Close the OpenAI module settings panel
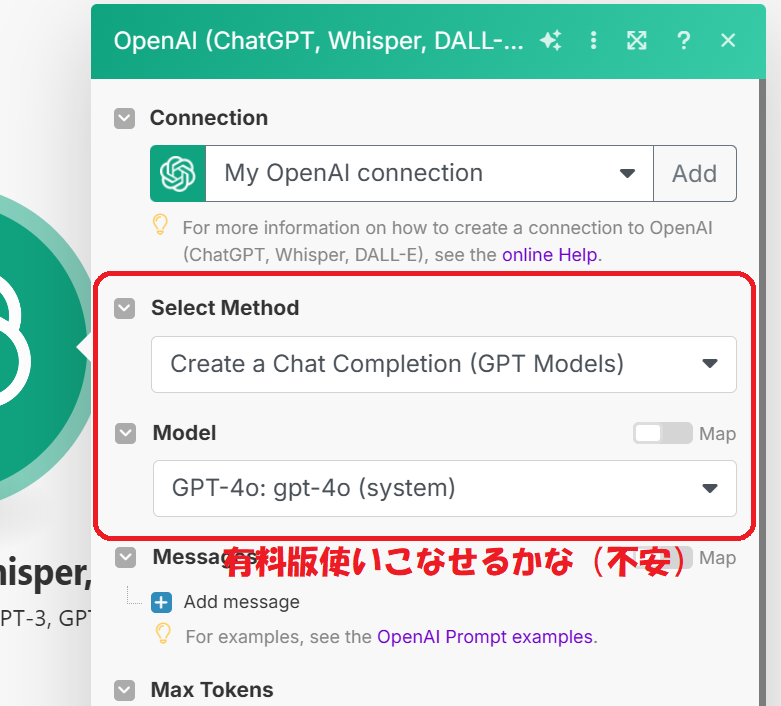Screen dimensions: 781x706 point(728,40)
